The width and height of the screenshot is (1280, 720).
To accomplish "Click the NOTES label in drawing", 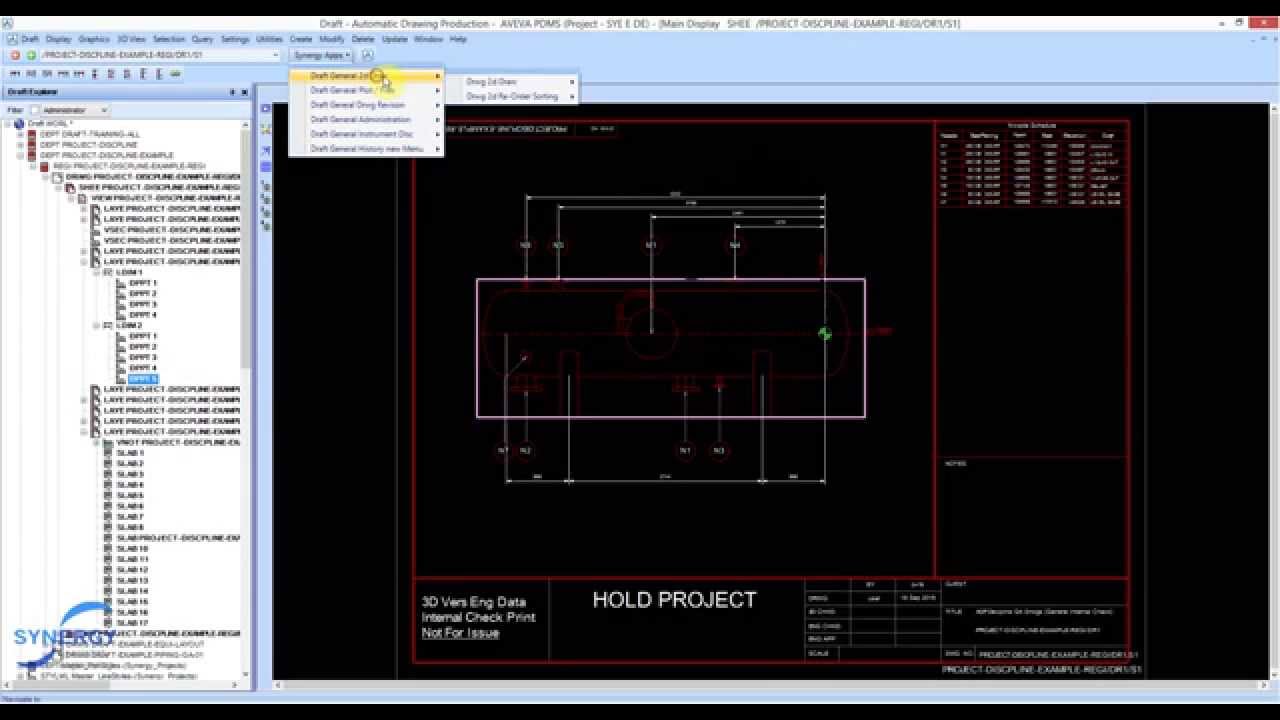I will 955,464.
